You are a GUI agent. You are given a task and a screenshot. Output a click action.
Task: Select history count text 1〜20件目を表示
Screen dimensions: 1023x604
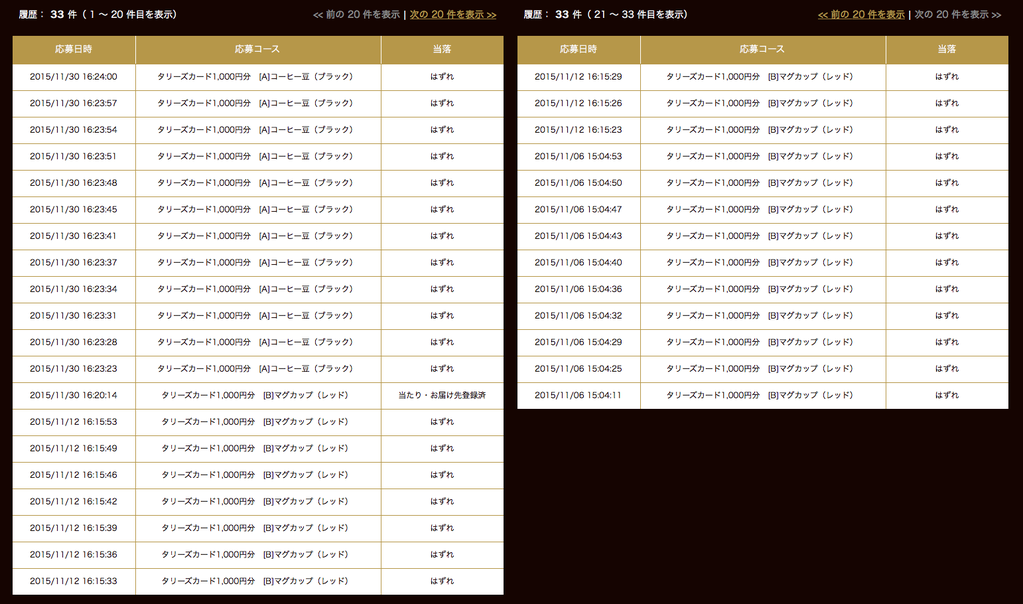130,14
